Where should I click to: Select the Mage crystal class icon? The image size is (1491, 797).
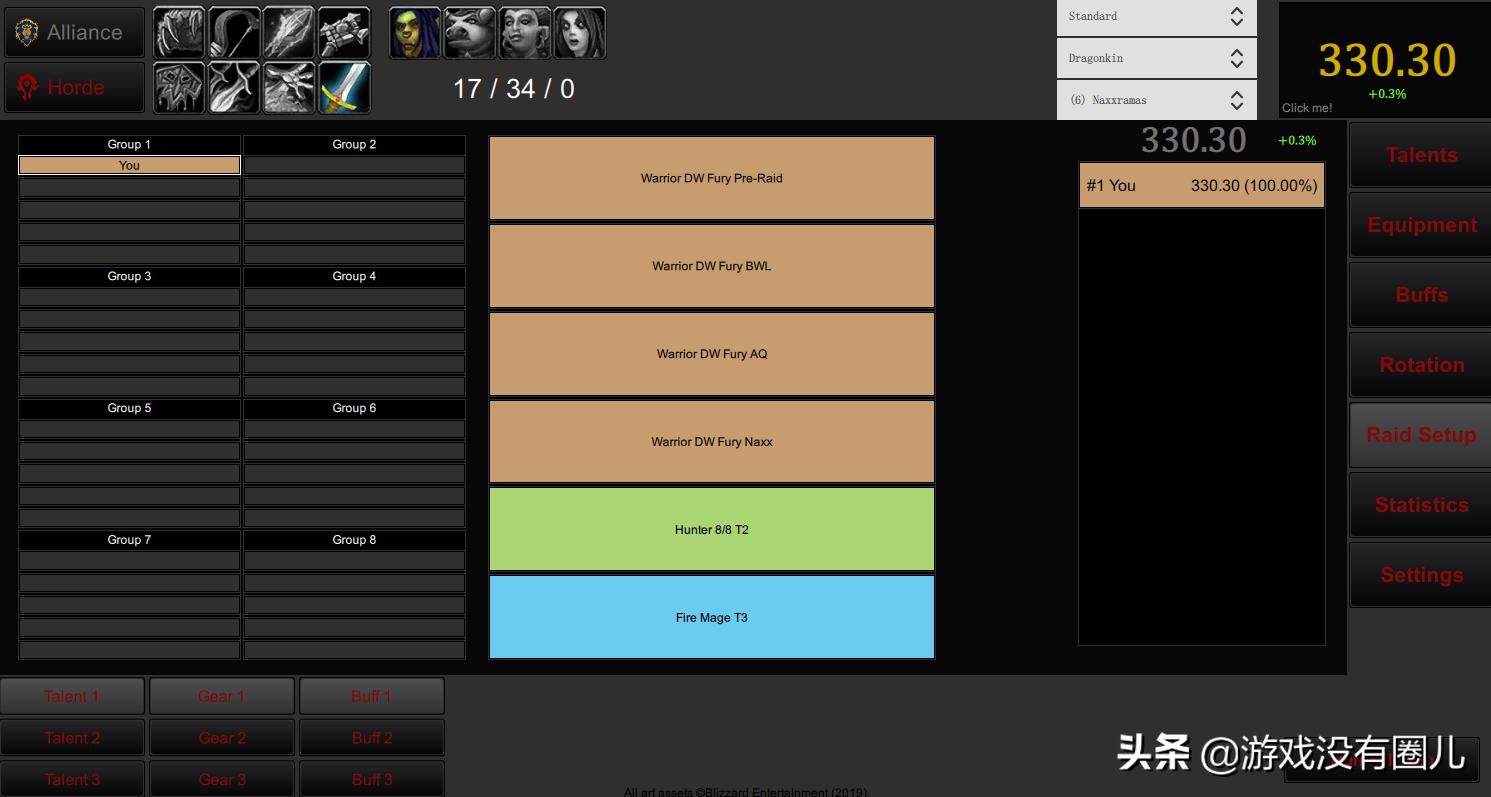pos(289,33)
